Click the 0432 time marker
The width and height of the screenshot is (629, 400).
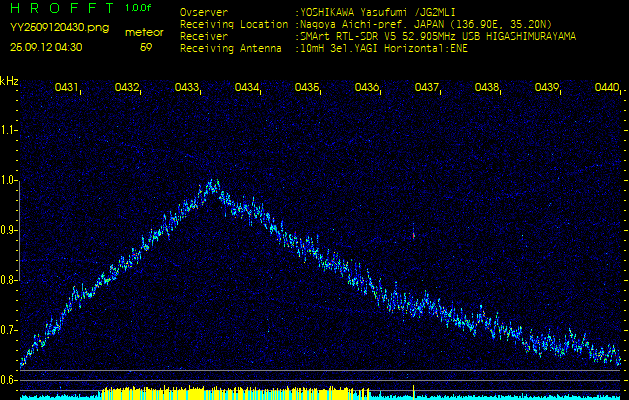pyautogui.click(x=127, y=88)
